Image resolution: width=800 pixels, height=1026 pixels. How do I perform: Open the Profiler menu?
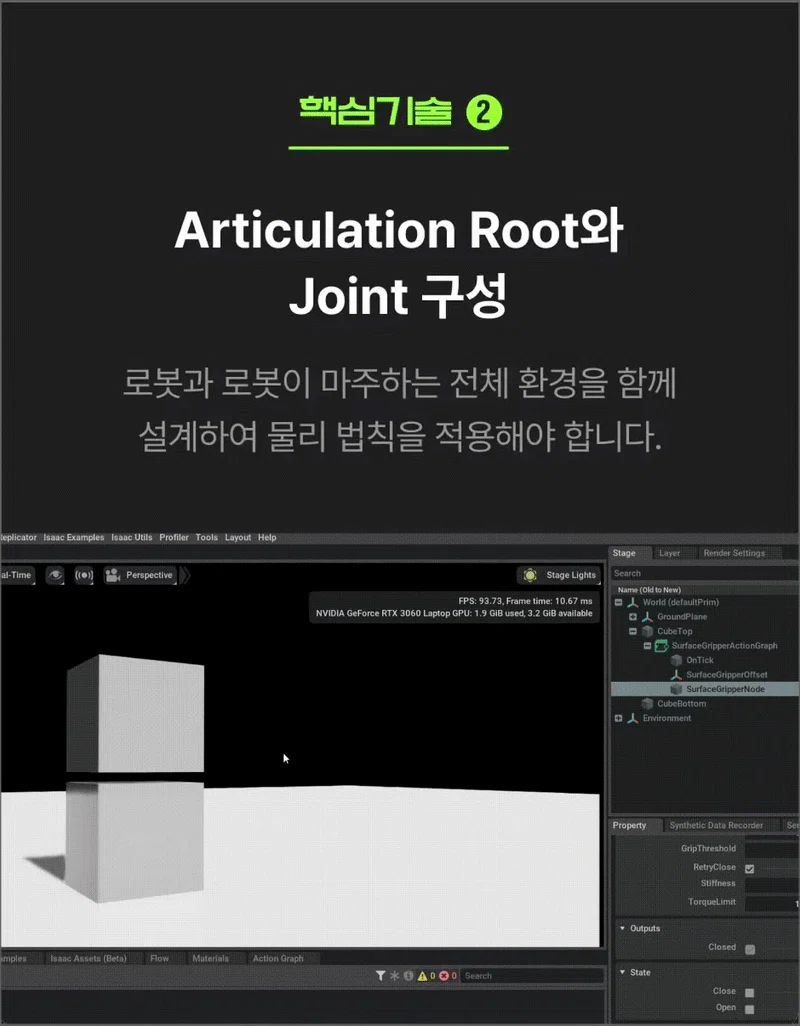174,537
